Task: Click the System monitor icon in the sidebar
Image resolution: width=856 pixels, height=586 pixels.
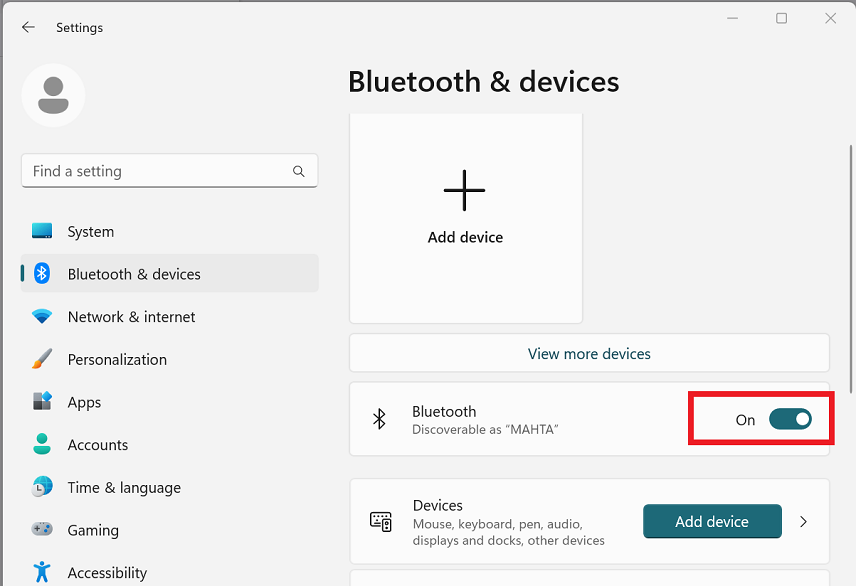Action: point(42,230)
